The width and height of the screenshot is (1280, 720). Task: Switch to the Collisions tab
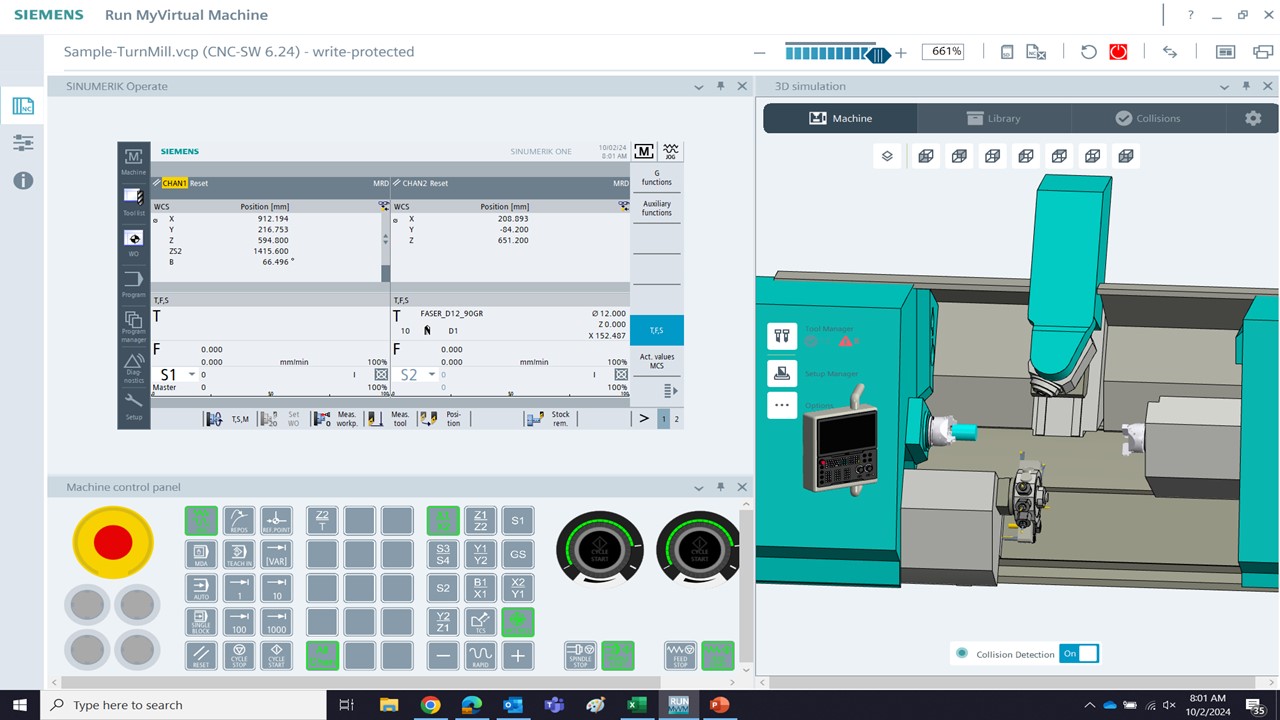click(x=1148, y=118)
